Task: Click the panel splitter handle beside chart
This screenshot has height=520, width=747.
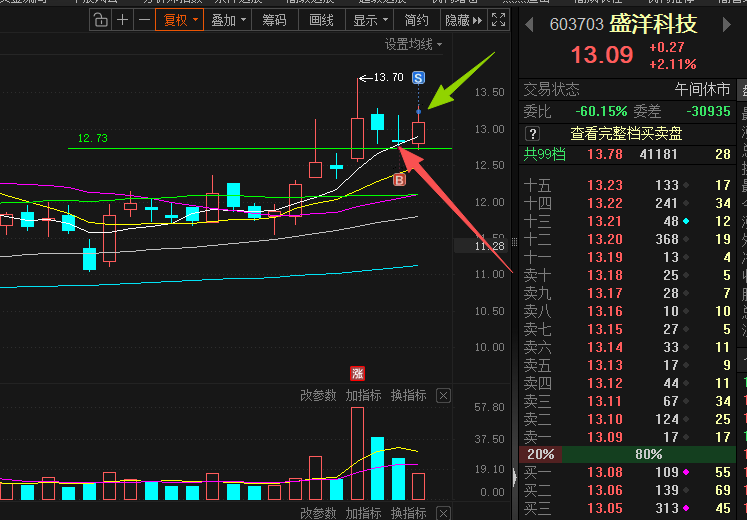Action: (515, 242)
